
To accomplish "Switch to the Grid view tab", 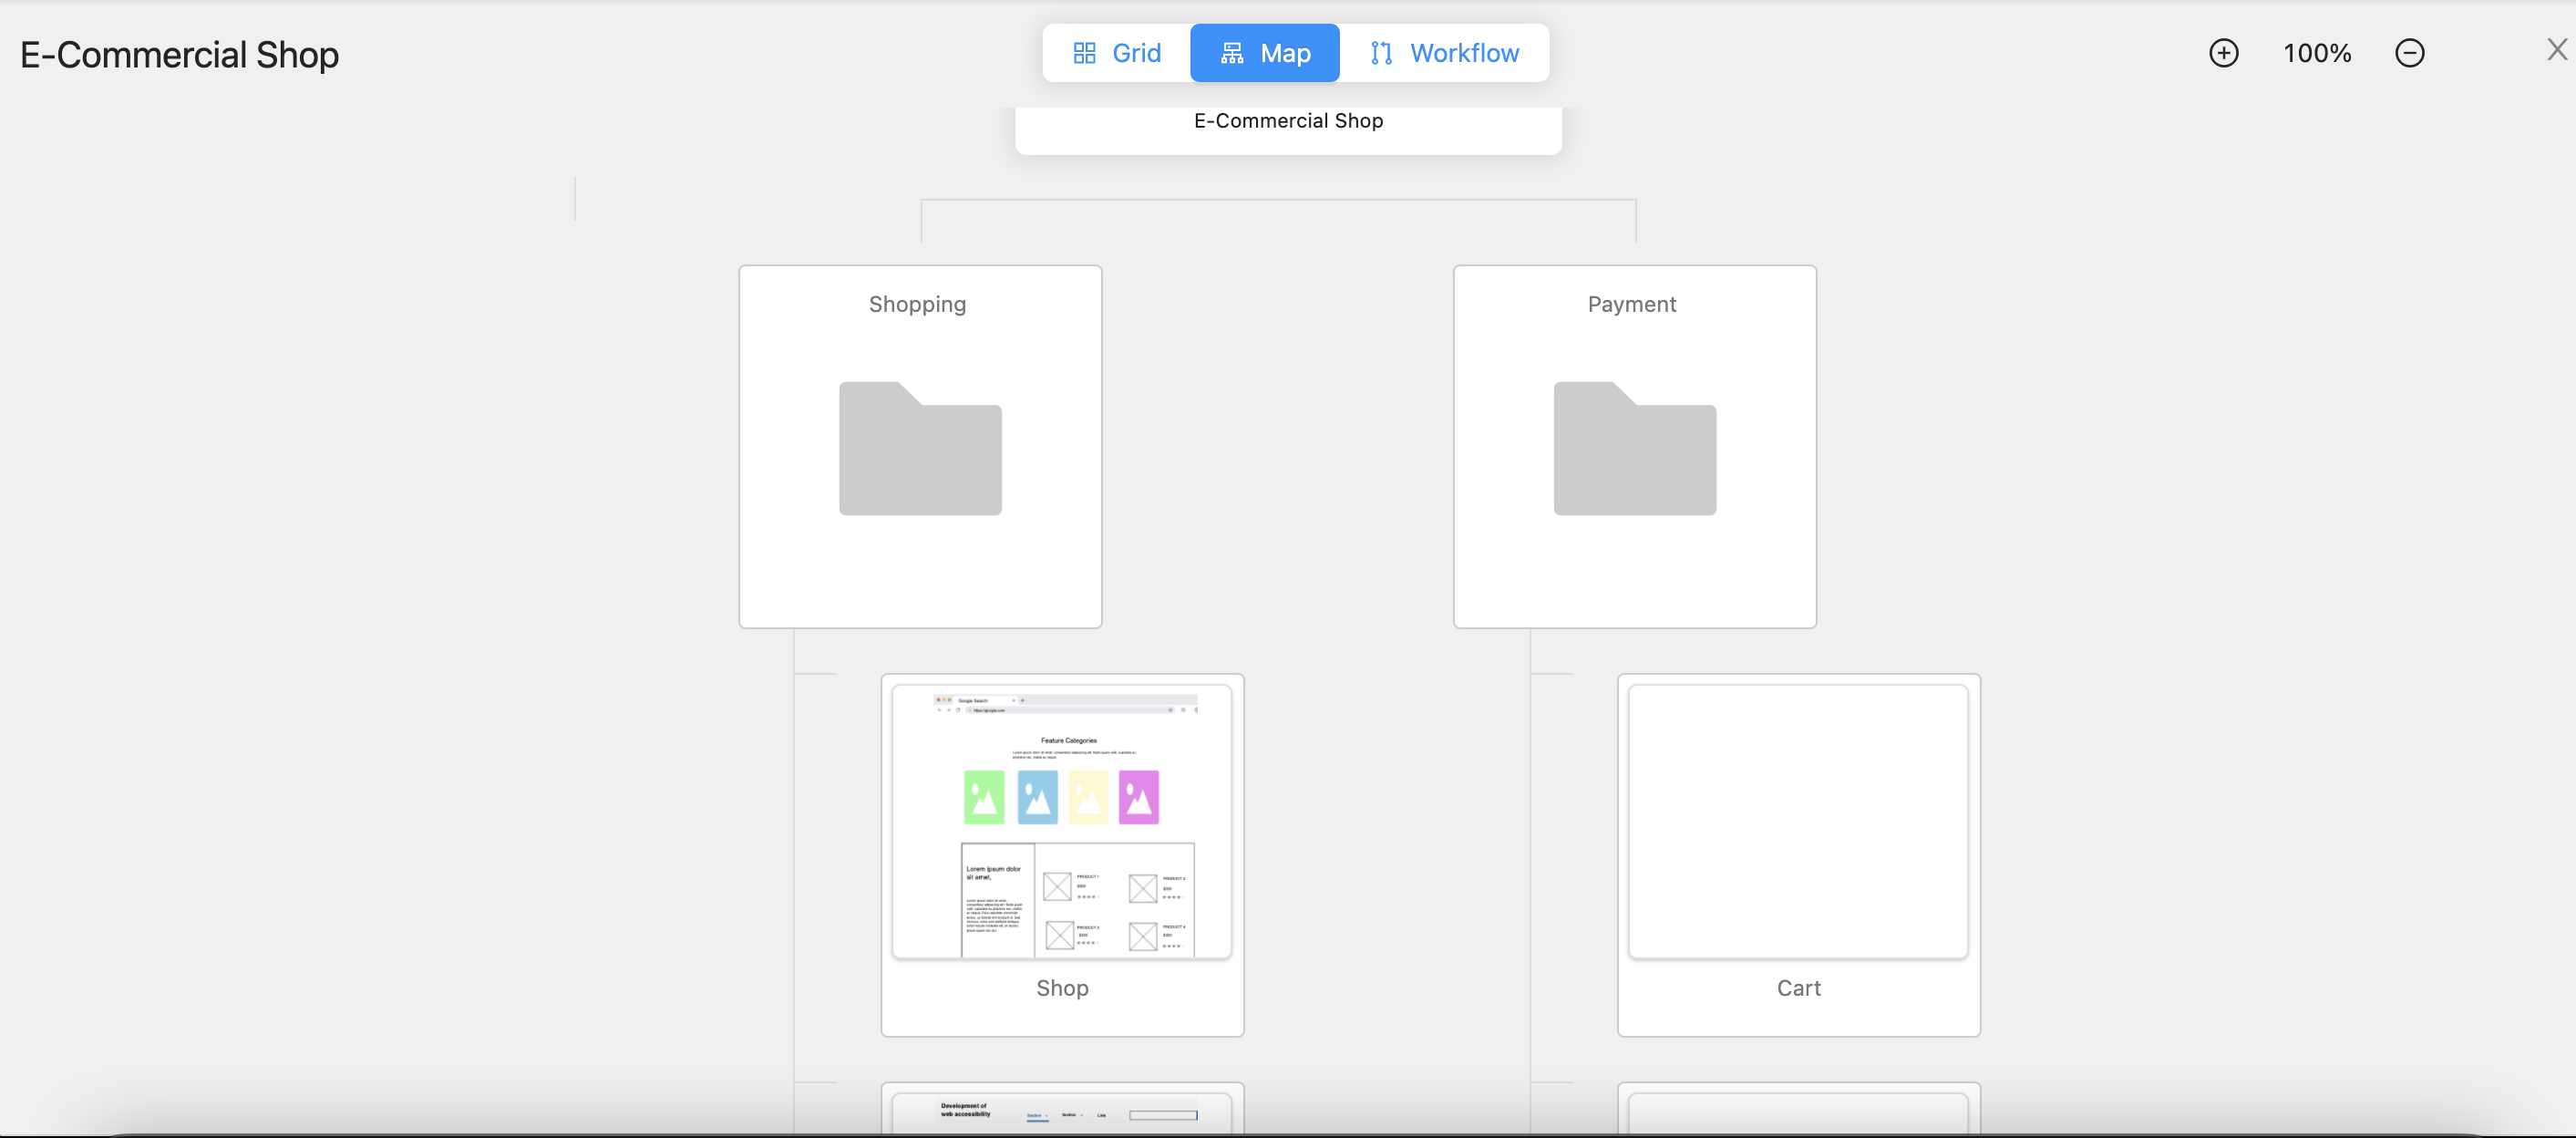I will pyautogui.click(x=1116, y=53).
